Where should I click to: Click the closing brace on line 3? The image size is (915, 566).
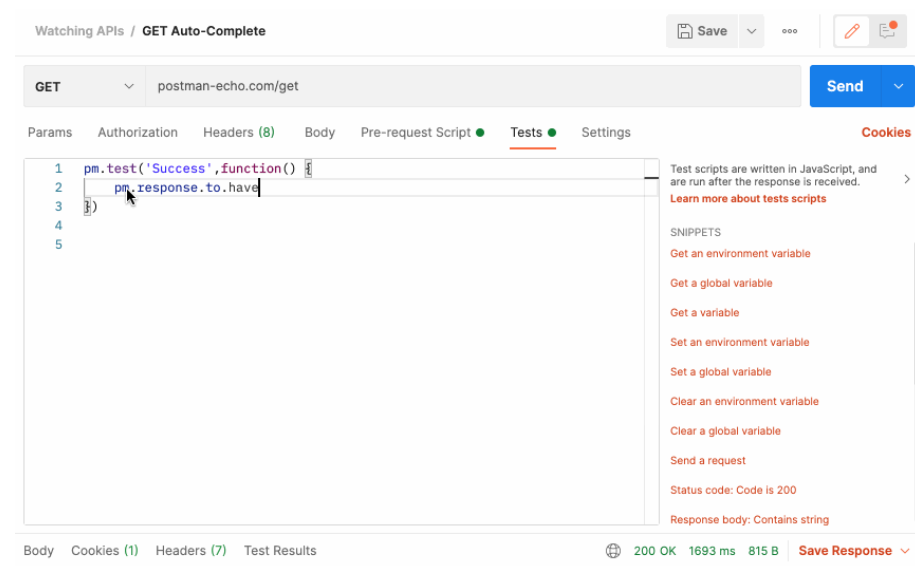tap(88, 207)
